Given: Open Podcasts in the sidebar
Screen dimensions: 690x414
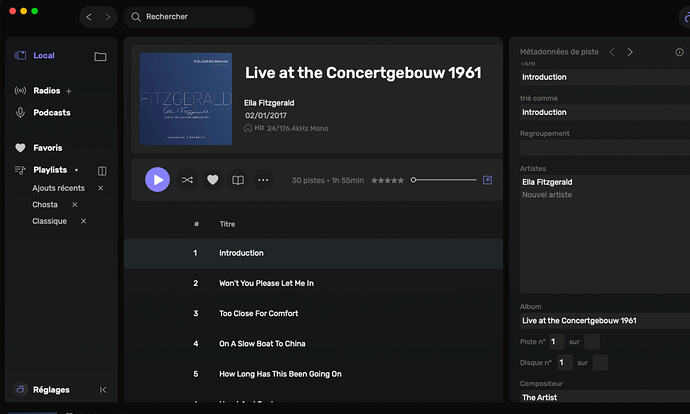Looking at the screenshot, I should tap(52, 113).
